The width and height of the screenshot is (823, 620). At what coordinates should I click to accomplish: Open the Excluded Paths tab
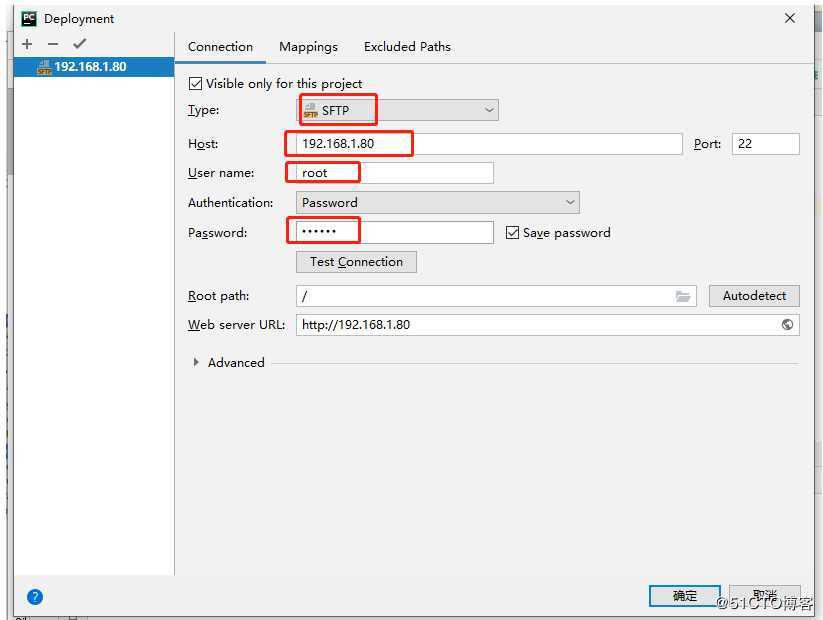pyautogui.click(x=407, y=47)
